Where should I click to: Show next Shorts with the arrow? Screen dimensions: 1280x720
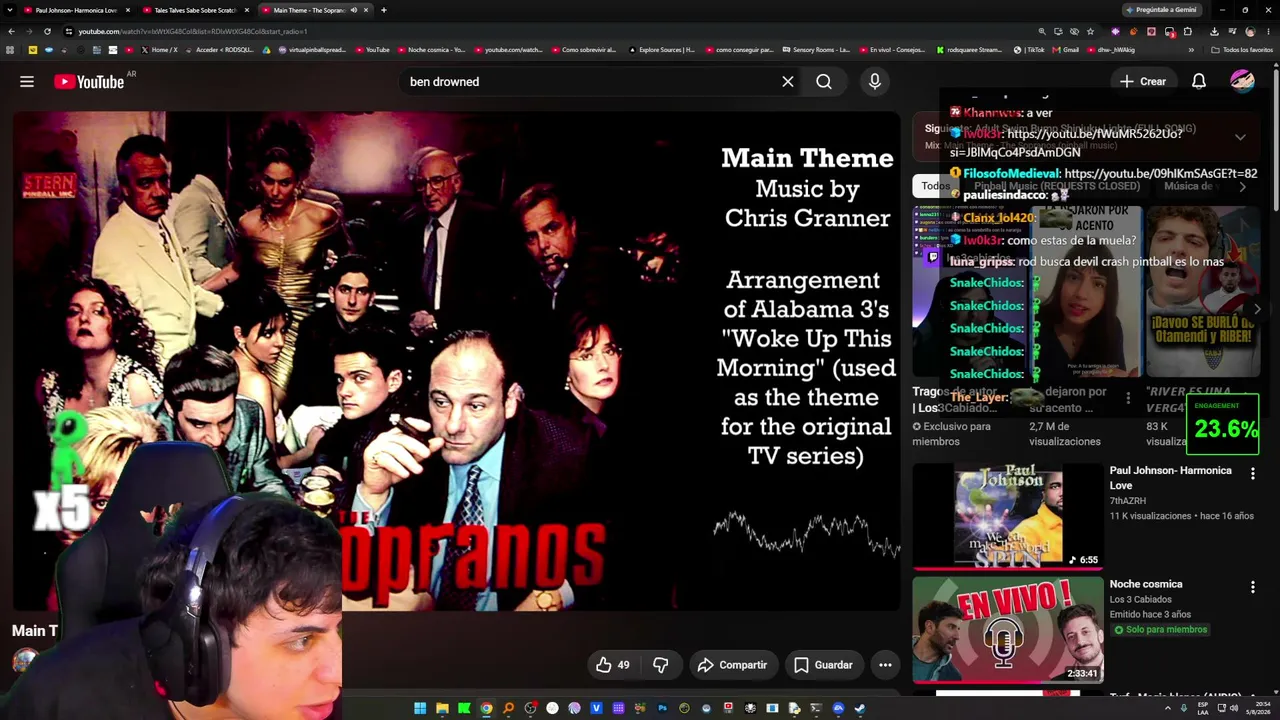(1256, 309)
